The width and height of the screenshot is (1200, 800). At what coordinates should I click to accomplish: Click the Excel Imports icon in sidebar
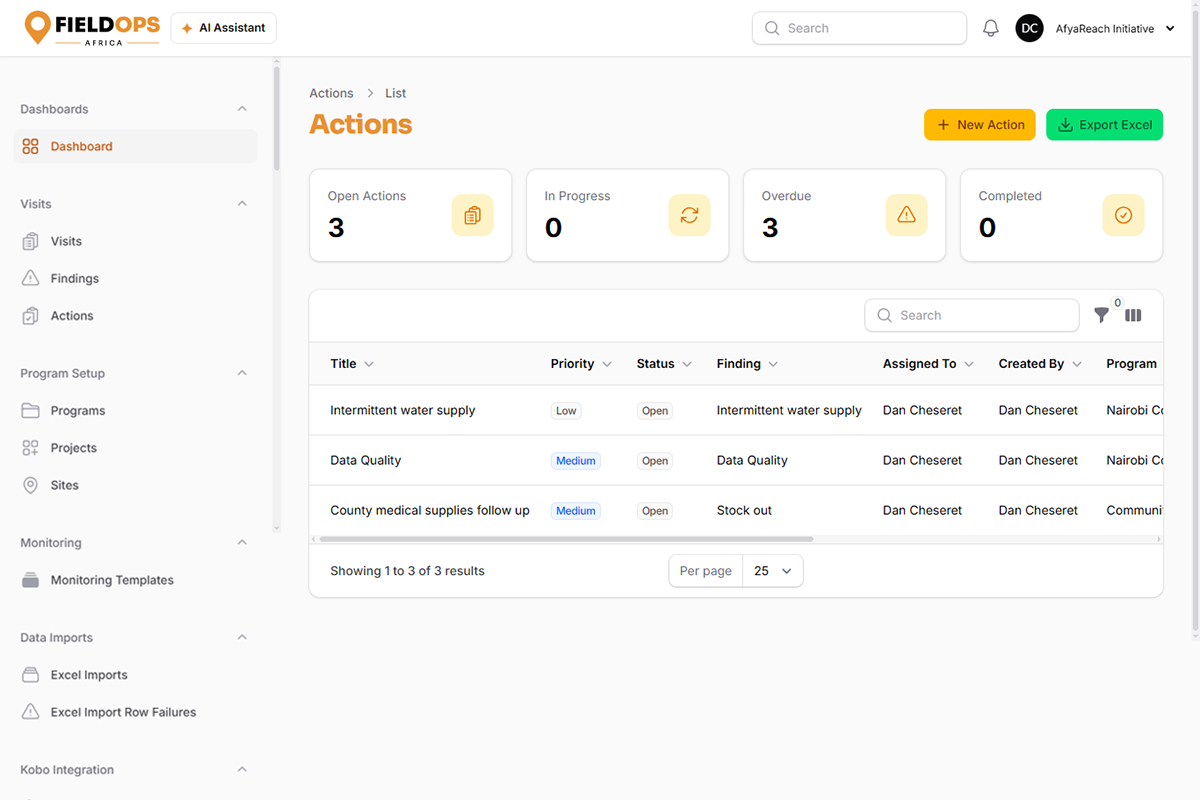tap(31, 675)
